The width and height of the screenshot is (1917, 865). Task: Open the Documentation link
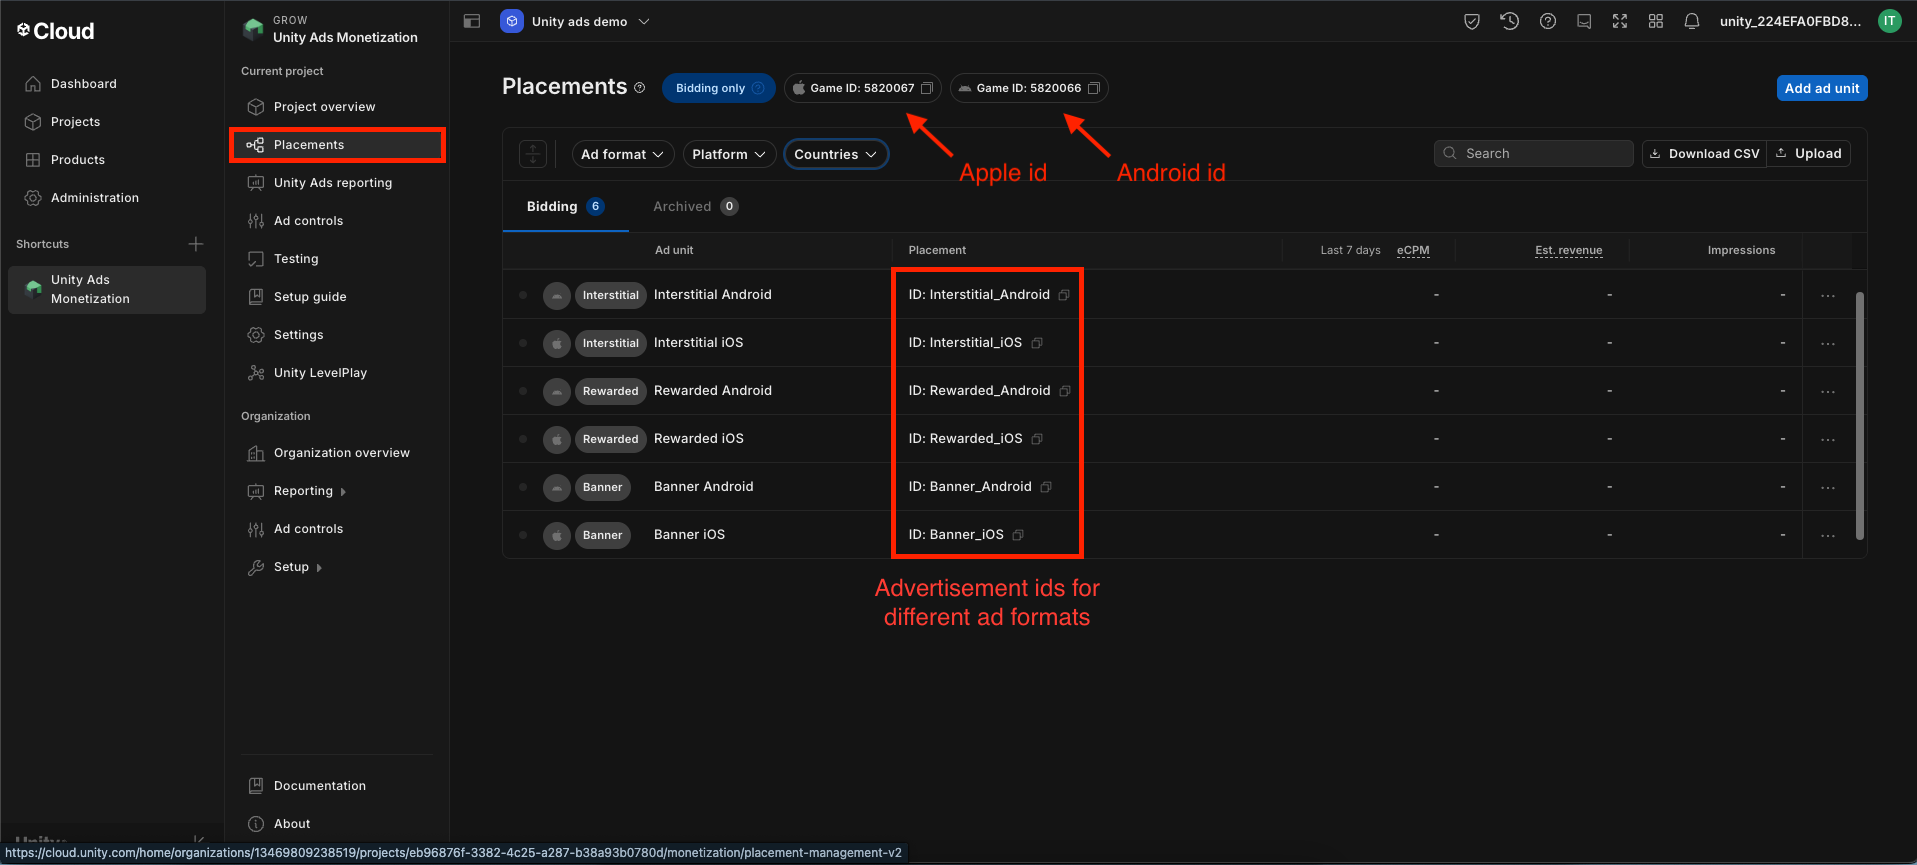(338, 786)
